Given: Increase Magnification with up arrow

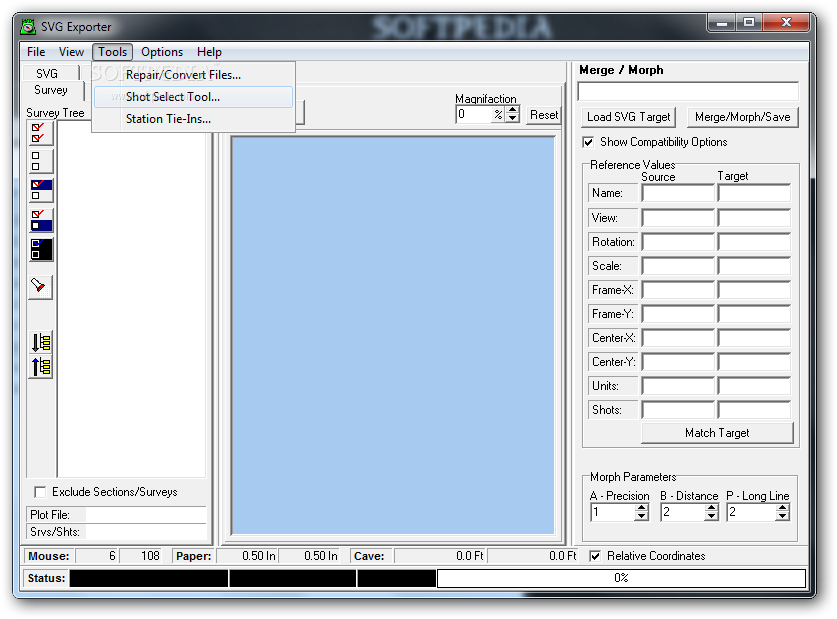Looking at the screenshot, I should coord(512,110).
